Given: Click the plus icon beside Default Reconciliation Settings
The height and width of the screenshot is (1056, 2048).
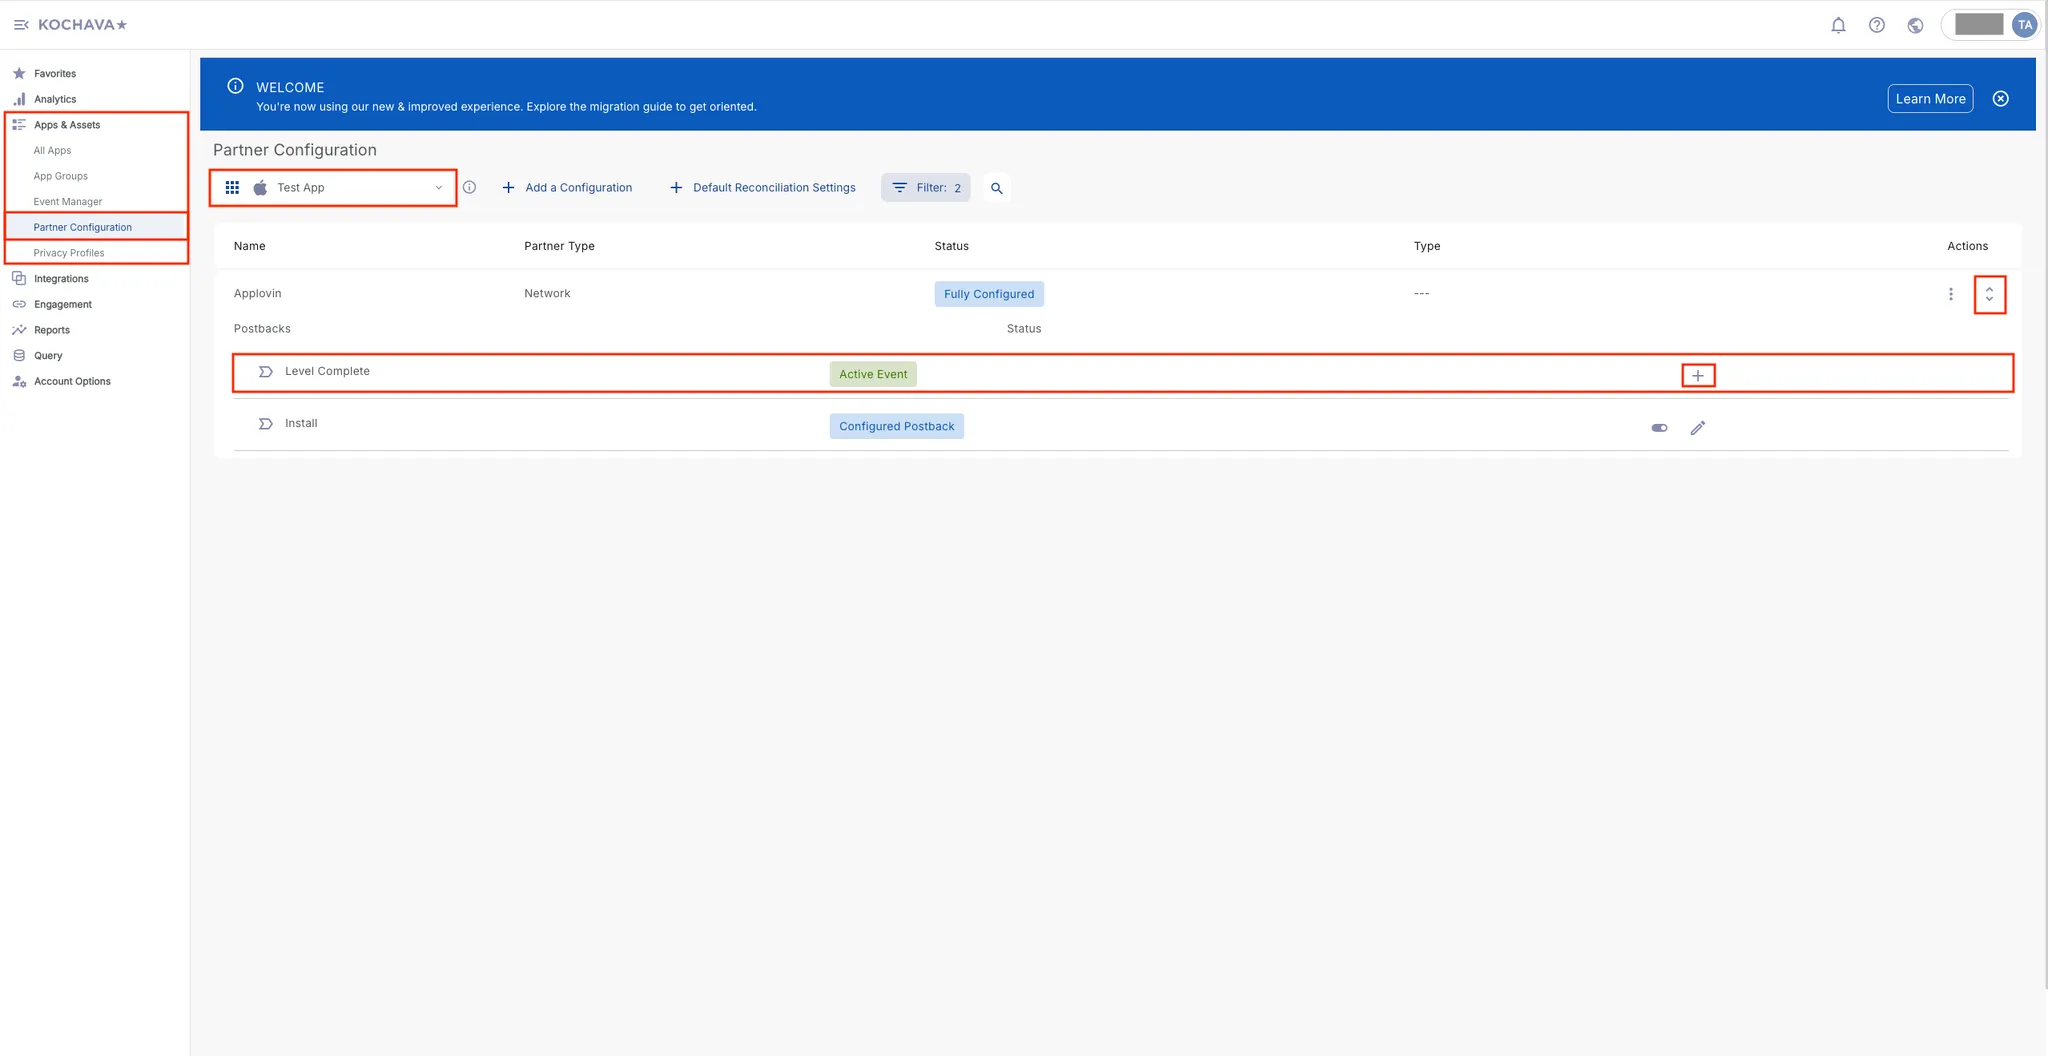Looking at the screenshot, I should point(676,187).
